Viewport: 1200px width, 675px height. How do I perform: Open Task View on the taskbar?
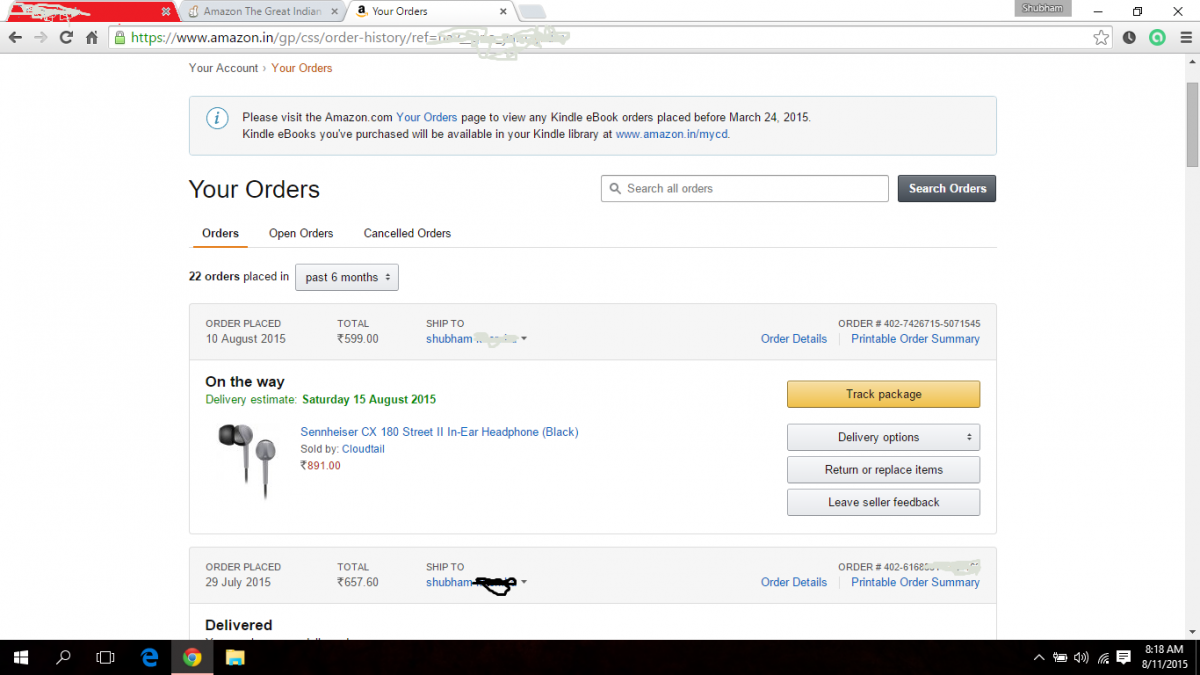(x=105, y=657)
